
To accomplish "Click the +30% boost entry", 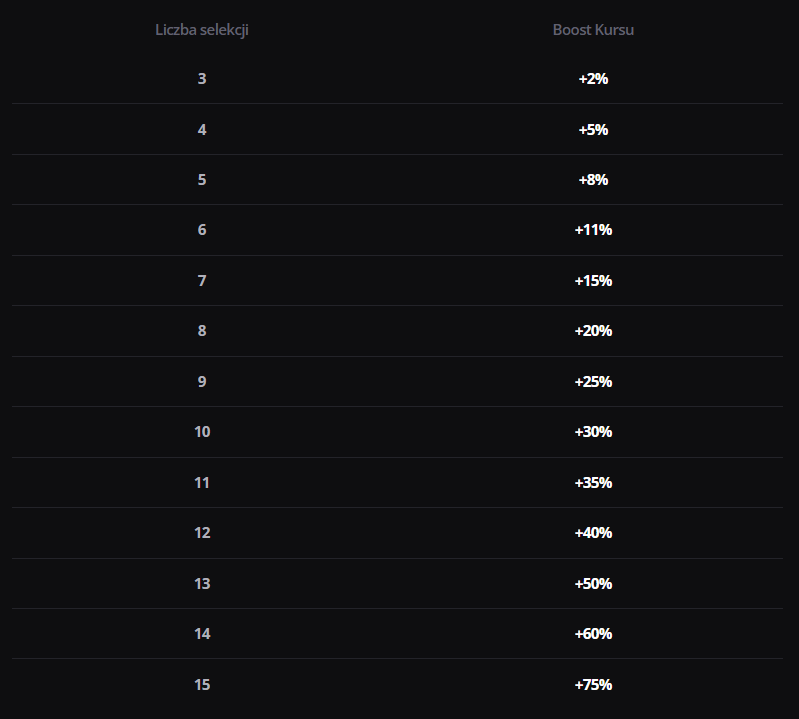I will (593, 432).
